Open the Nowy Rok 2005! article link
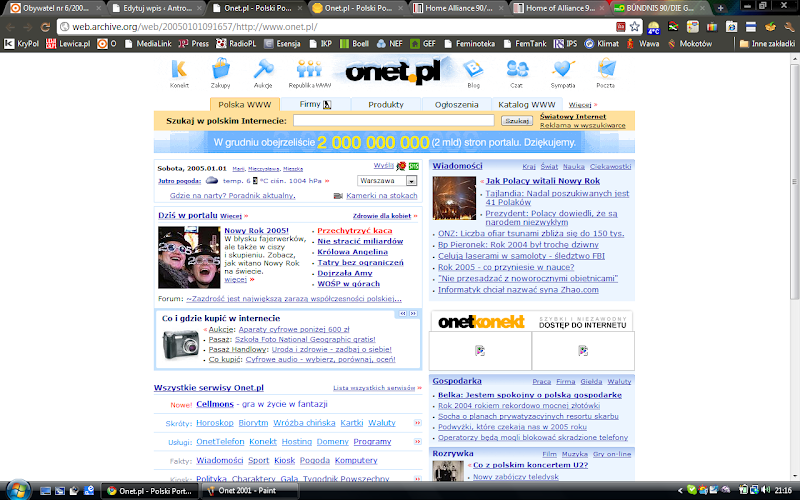Viewport: 800px width, 500px height. click(x=257, y=231)
